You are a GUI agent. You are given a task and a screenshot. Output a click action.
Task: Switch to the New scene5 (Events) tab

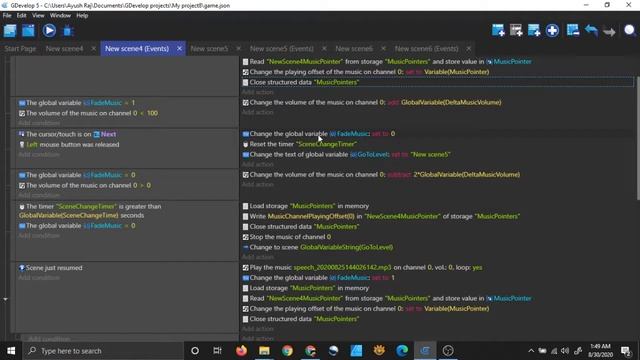click(x=282, y=49)
